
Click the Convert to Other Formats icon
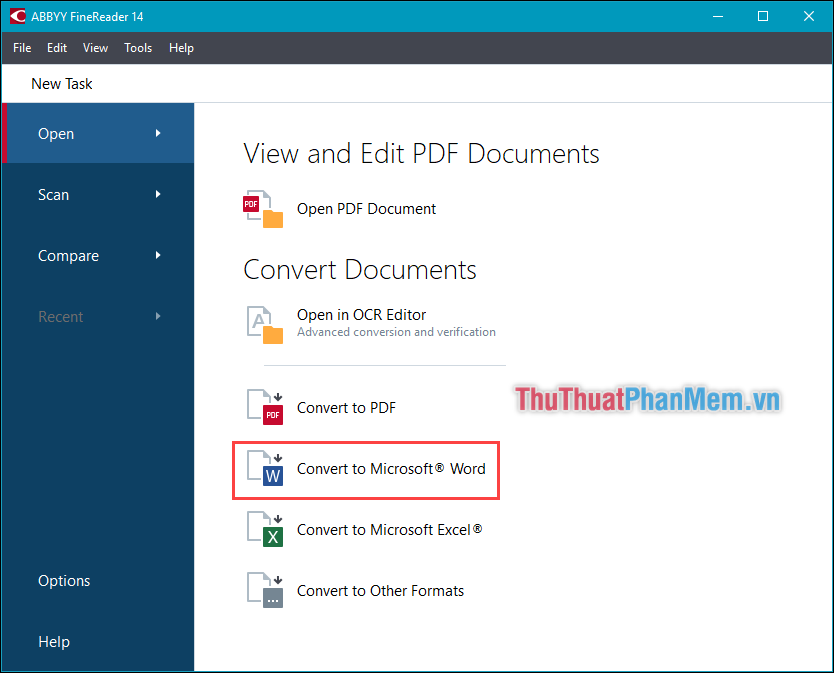tap(265, 590)
